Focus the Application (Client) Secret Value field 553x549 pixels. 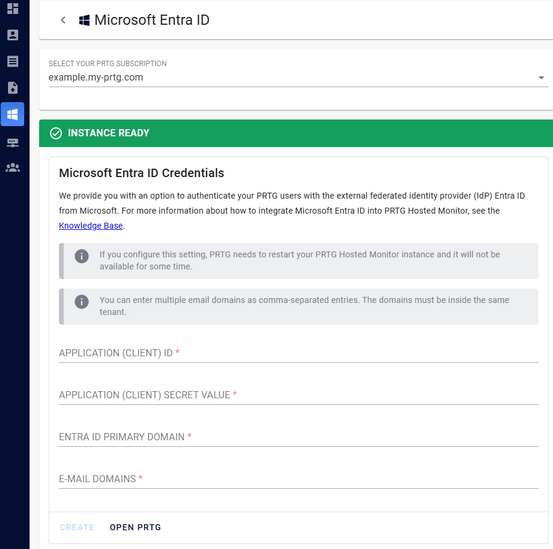[x=298, y=395]
